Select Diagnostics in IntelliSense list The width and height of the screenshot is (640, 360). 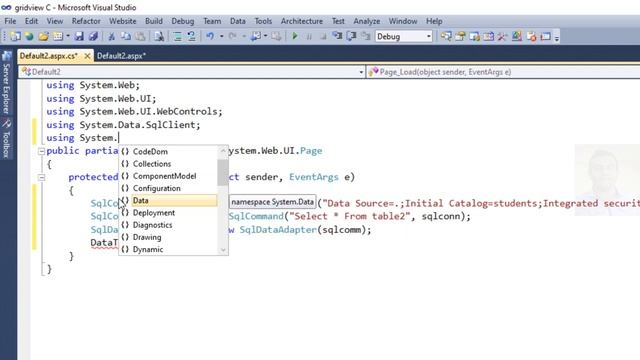click(x=168, y=225)
